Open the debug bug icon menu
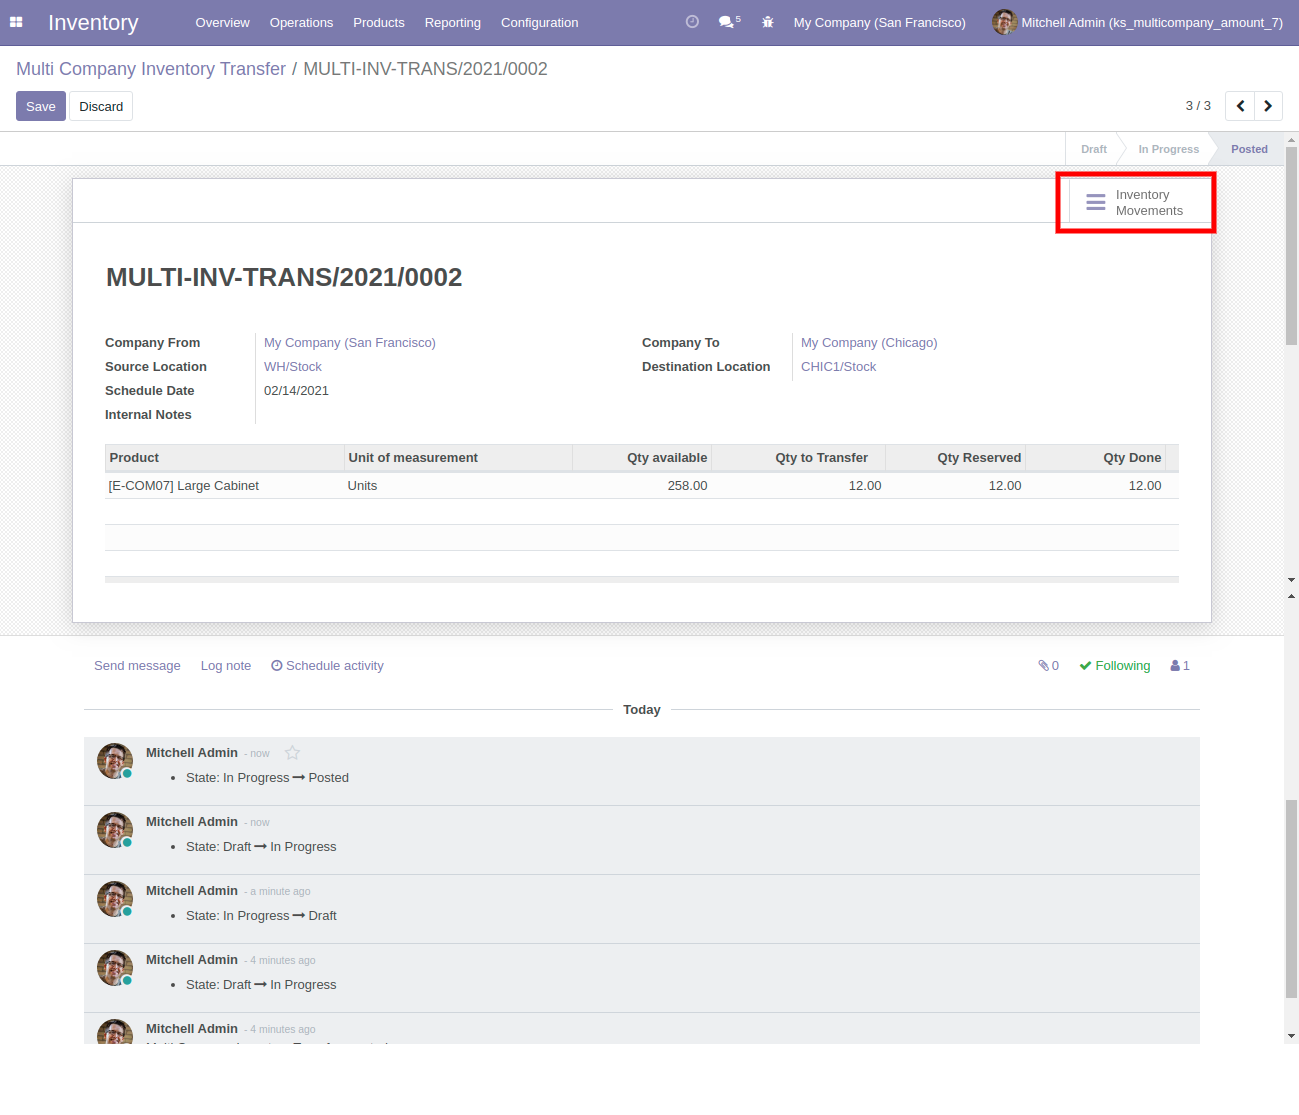Image resolution: width=1299 pixels, height=1115 pixels. (768, 22)
